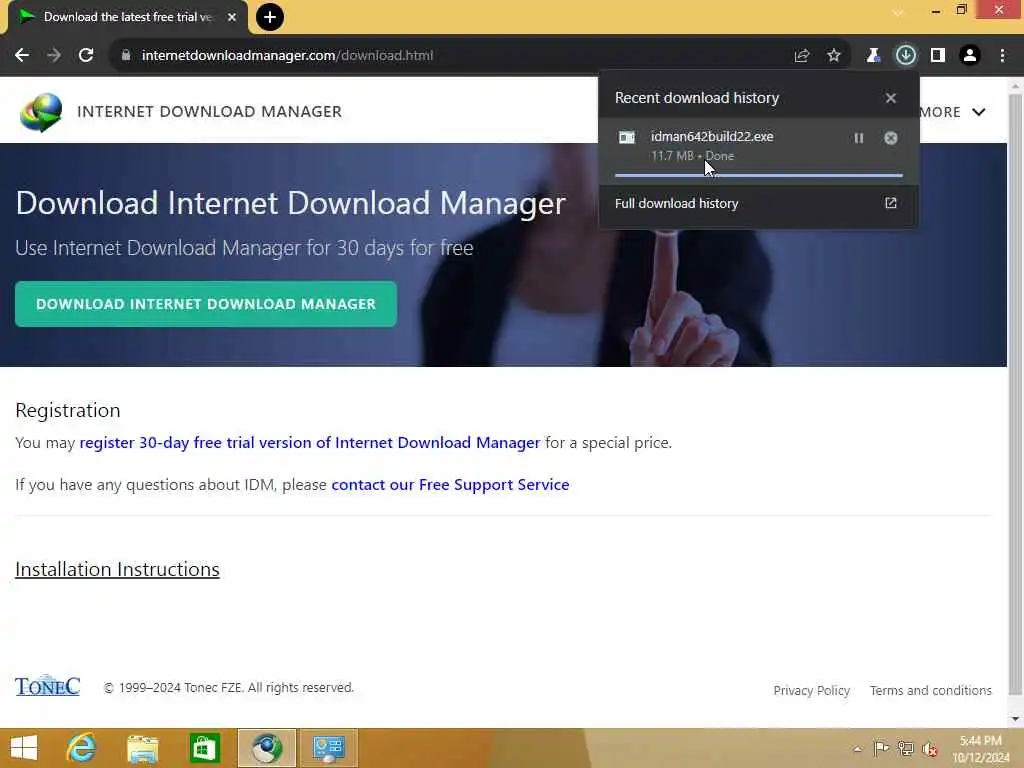The width and height of the screenshot is (1024, 768).
Task: Click the network tray icon
Action: pos(906,748)
